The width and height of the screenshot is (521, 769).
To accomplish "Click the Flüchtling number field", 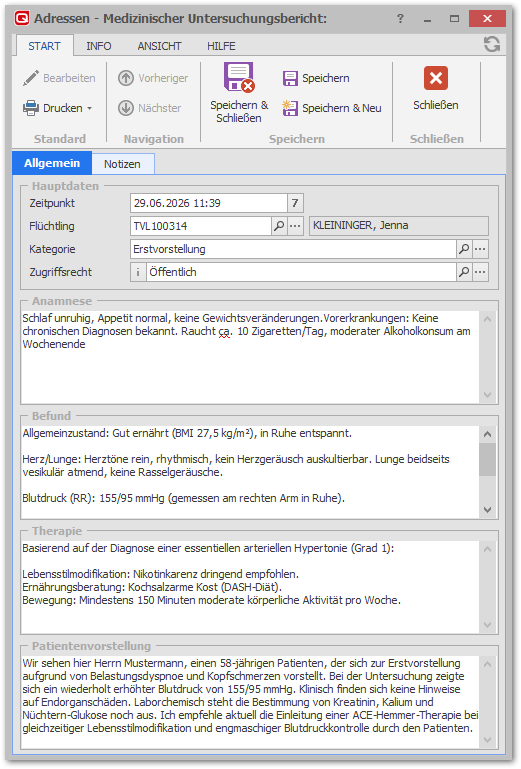I will tap(201, 226).
